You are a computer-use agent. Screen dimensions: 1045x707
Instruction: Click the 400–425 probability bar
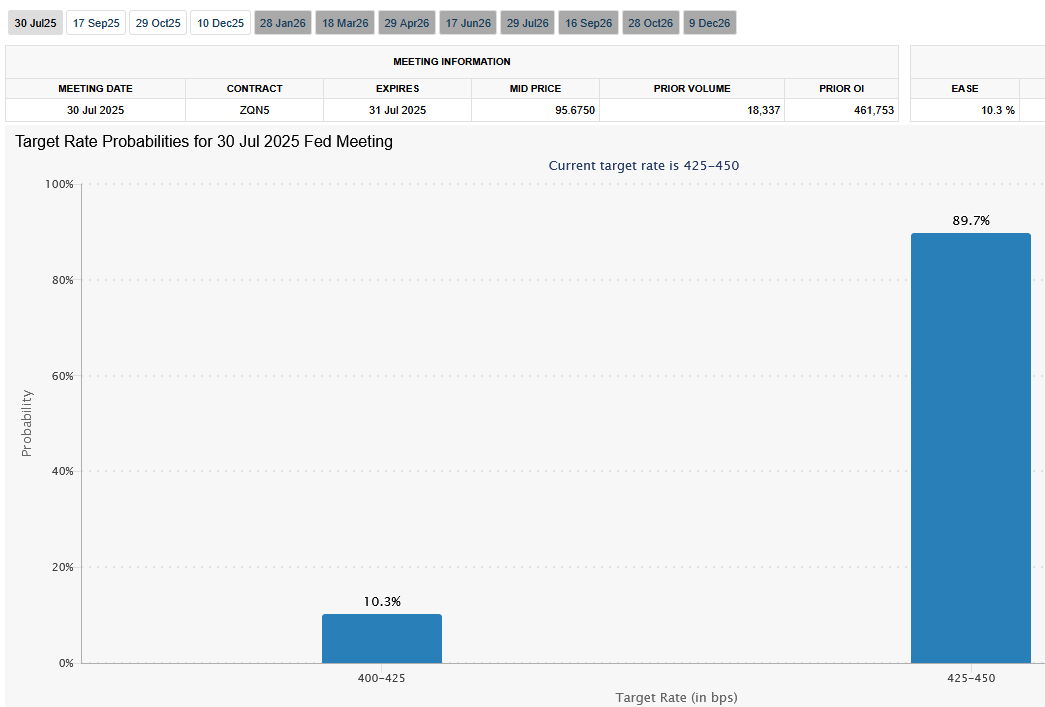[x=382, y=638]
